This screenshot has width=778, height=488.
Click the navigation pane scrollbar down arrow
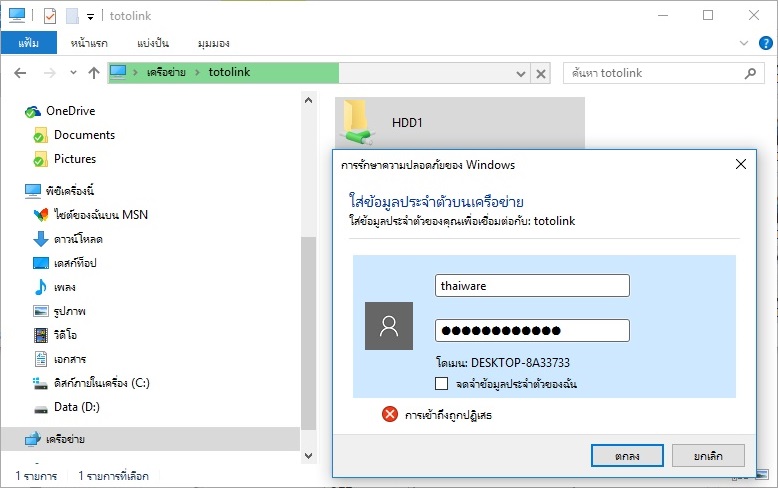click(x=308, y=455)
